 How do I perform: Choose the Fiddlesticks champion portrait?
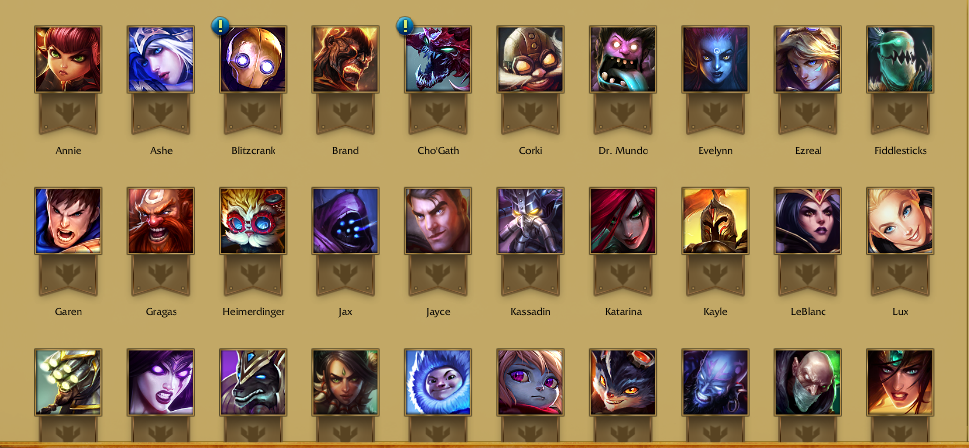click(x=900, y=59)
